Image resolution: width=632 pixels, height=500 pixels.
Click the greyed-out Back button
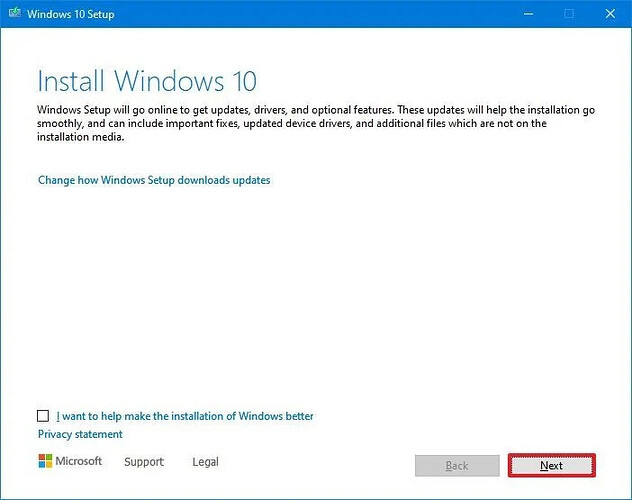457,465
